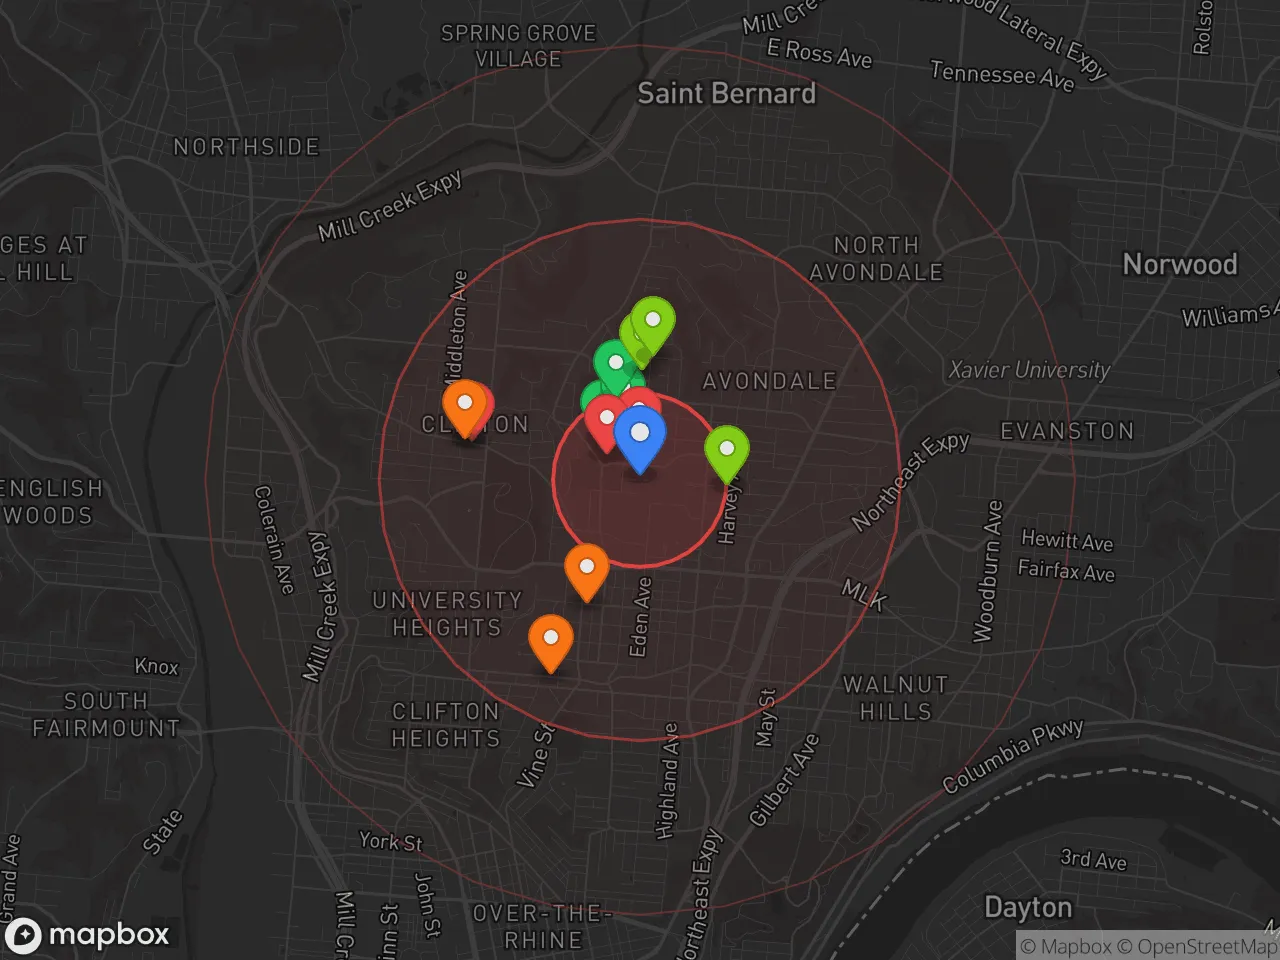Click the Avondale neighborhood label
Screen dimensions: 1280x960
tap(769, 381)
